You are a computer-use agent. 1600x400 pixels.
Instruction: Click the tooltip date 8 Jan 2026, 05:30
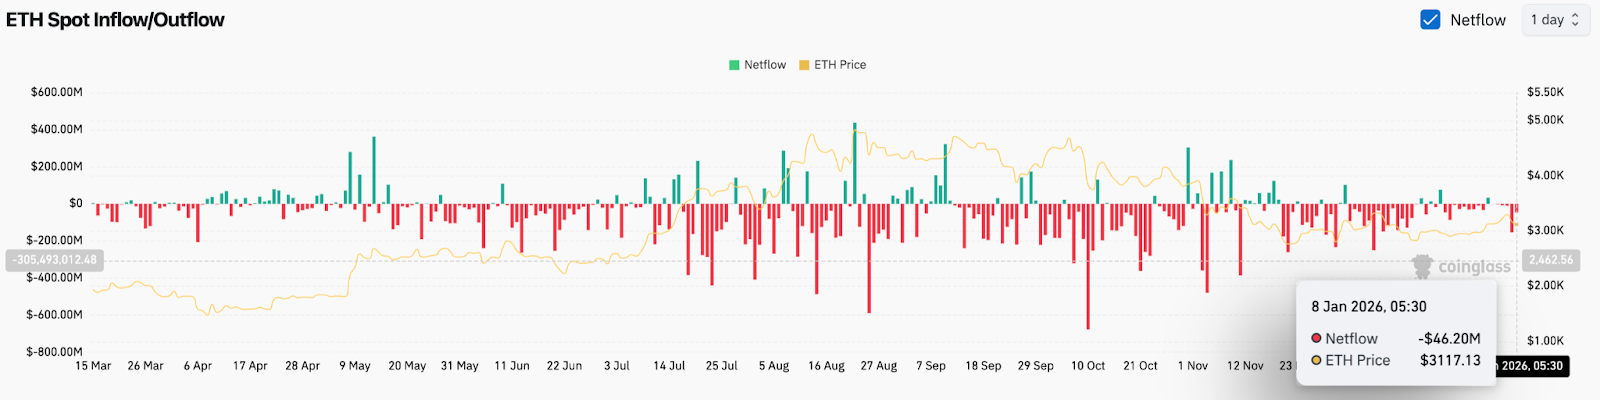tap(1369, 307)
